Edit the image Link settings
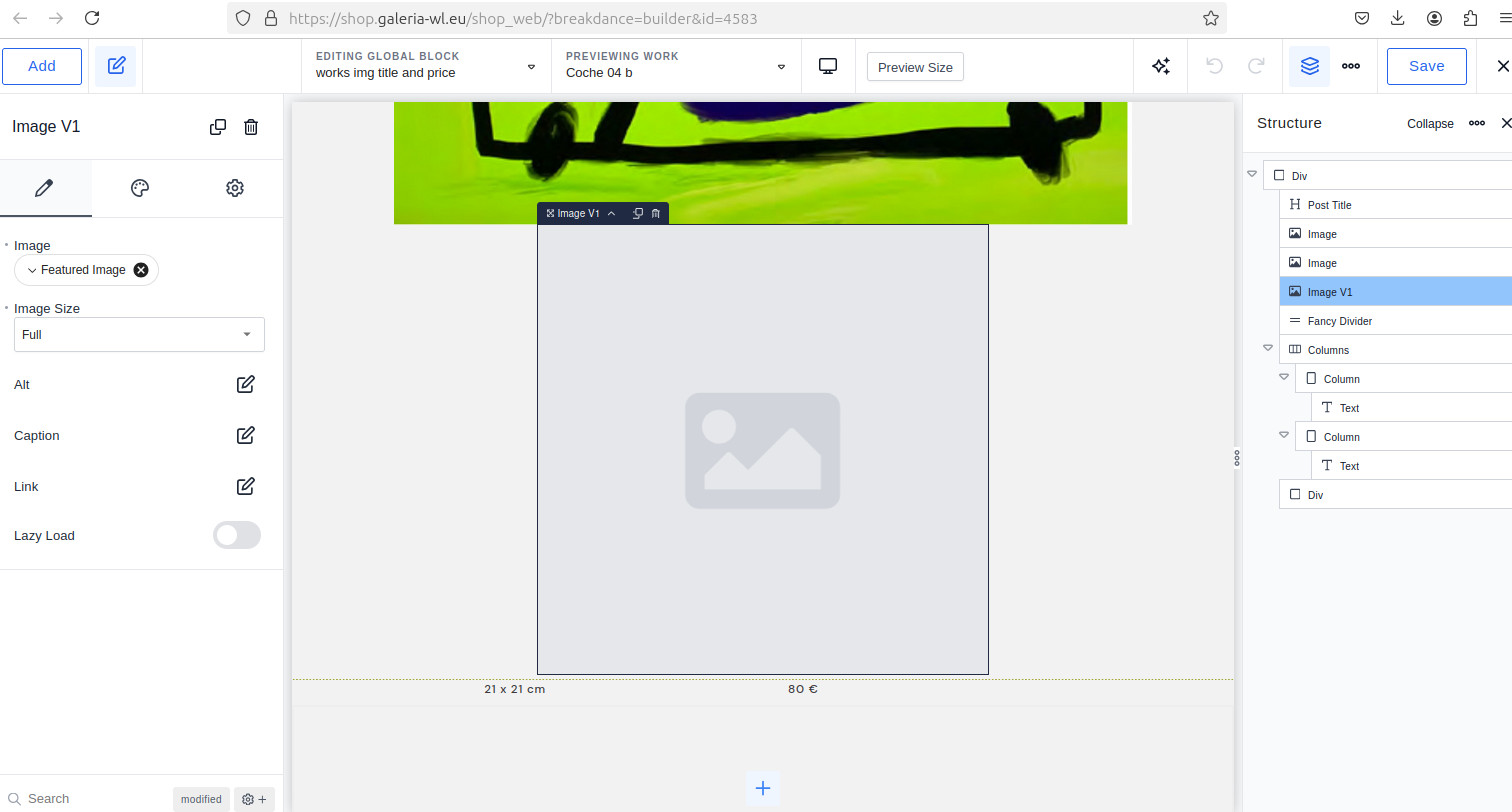 (245, 486)
